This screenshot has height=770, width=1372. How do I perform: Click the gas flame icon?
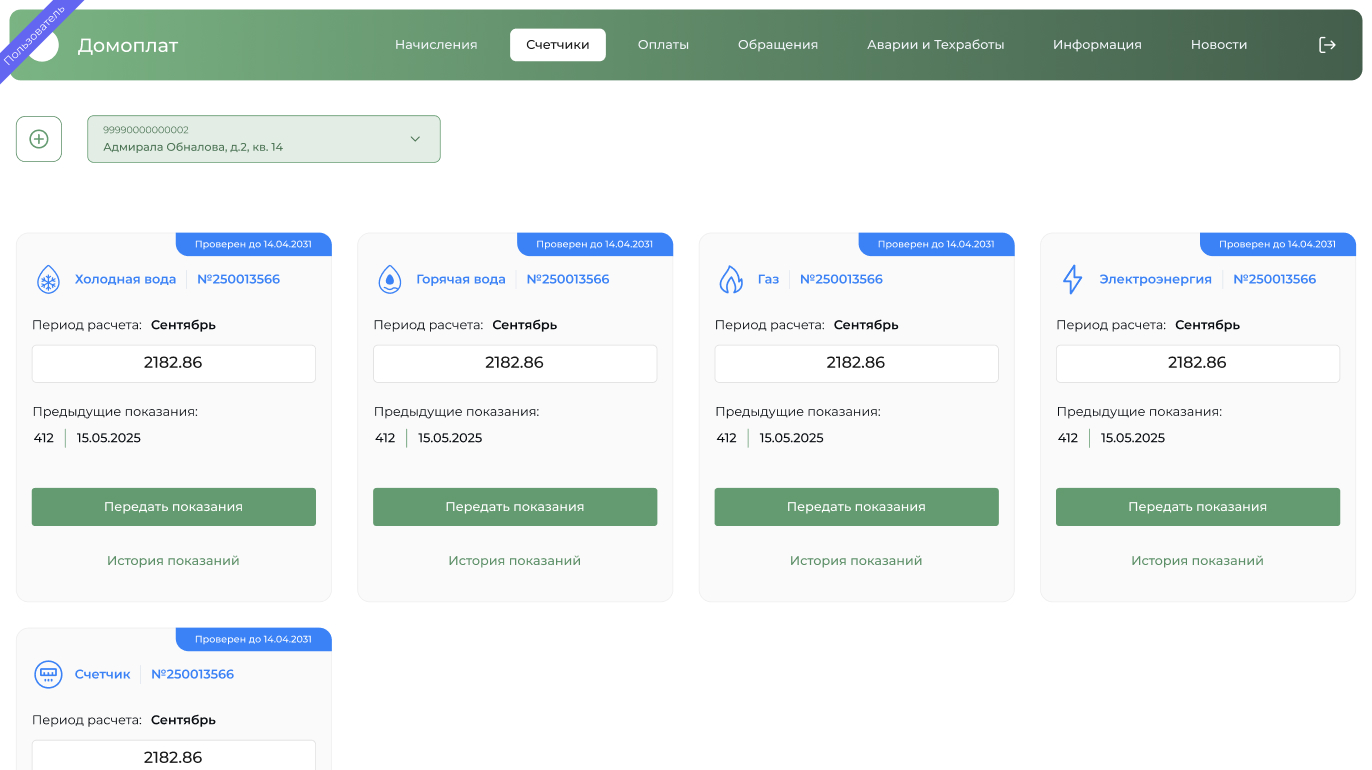tap(731, 280)
